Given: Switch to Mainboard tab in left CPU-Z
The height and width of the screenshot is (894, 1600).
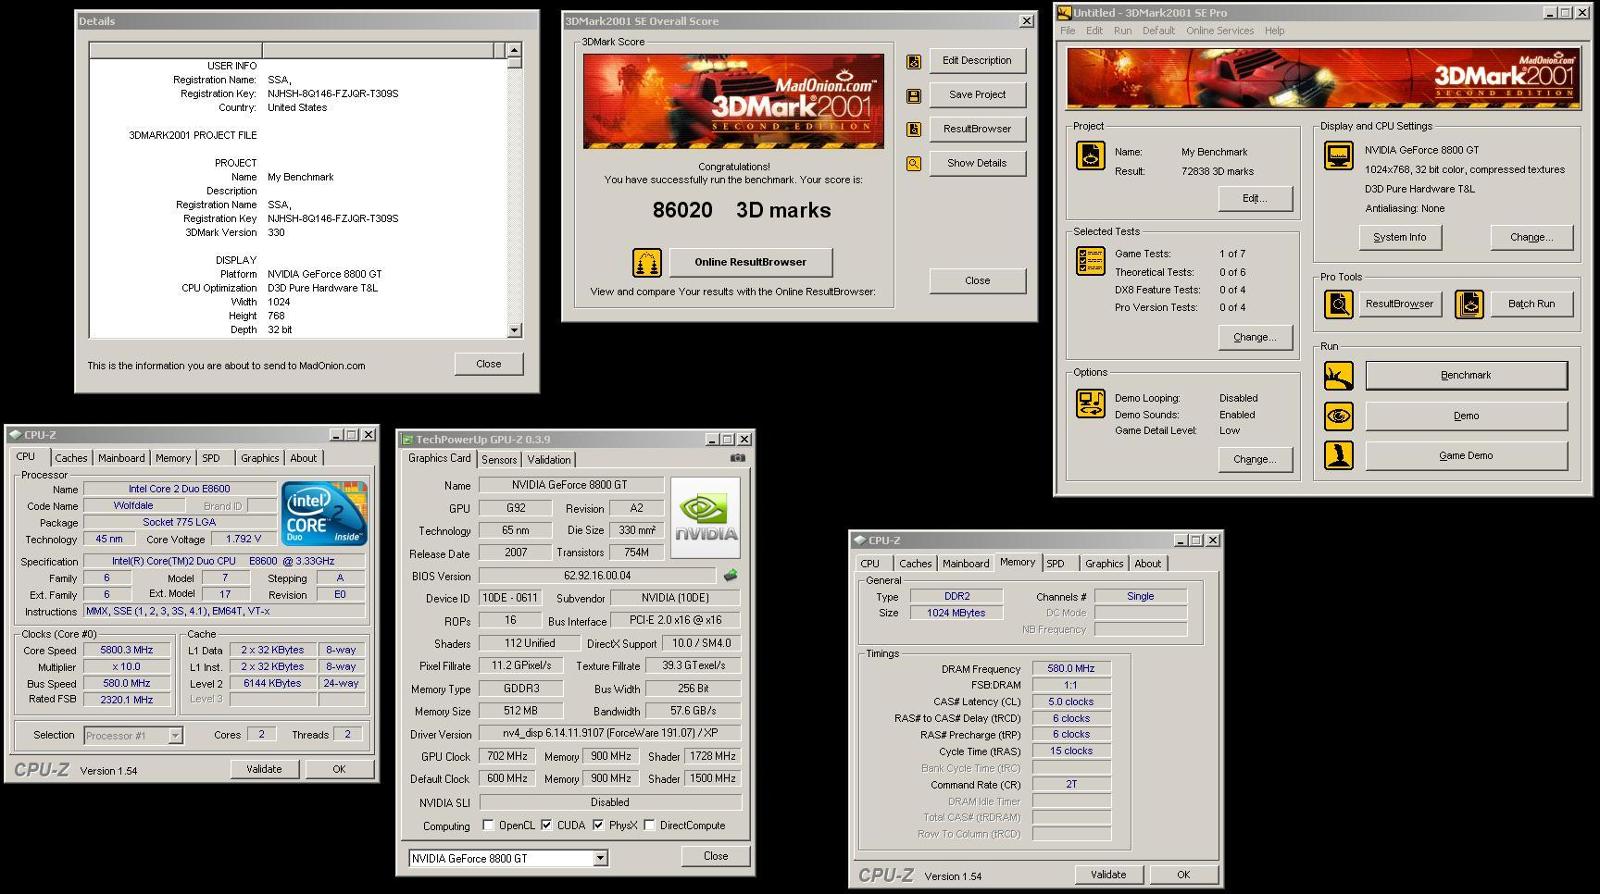Looking at the screenshot, I should tap(121, 458).
